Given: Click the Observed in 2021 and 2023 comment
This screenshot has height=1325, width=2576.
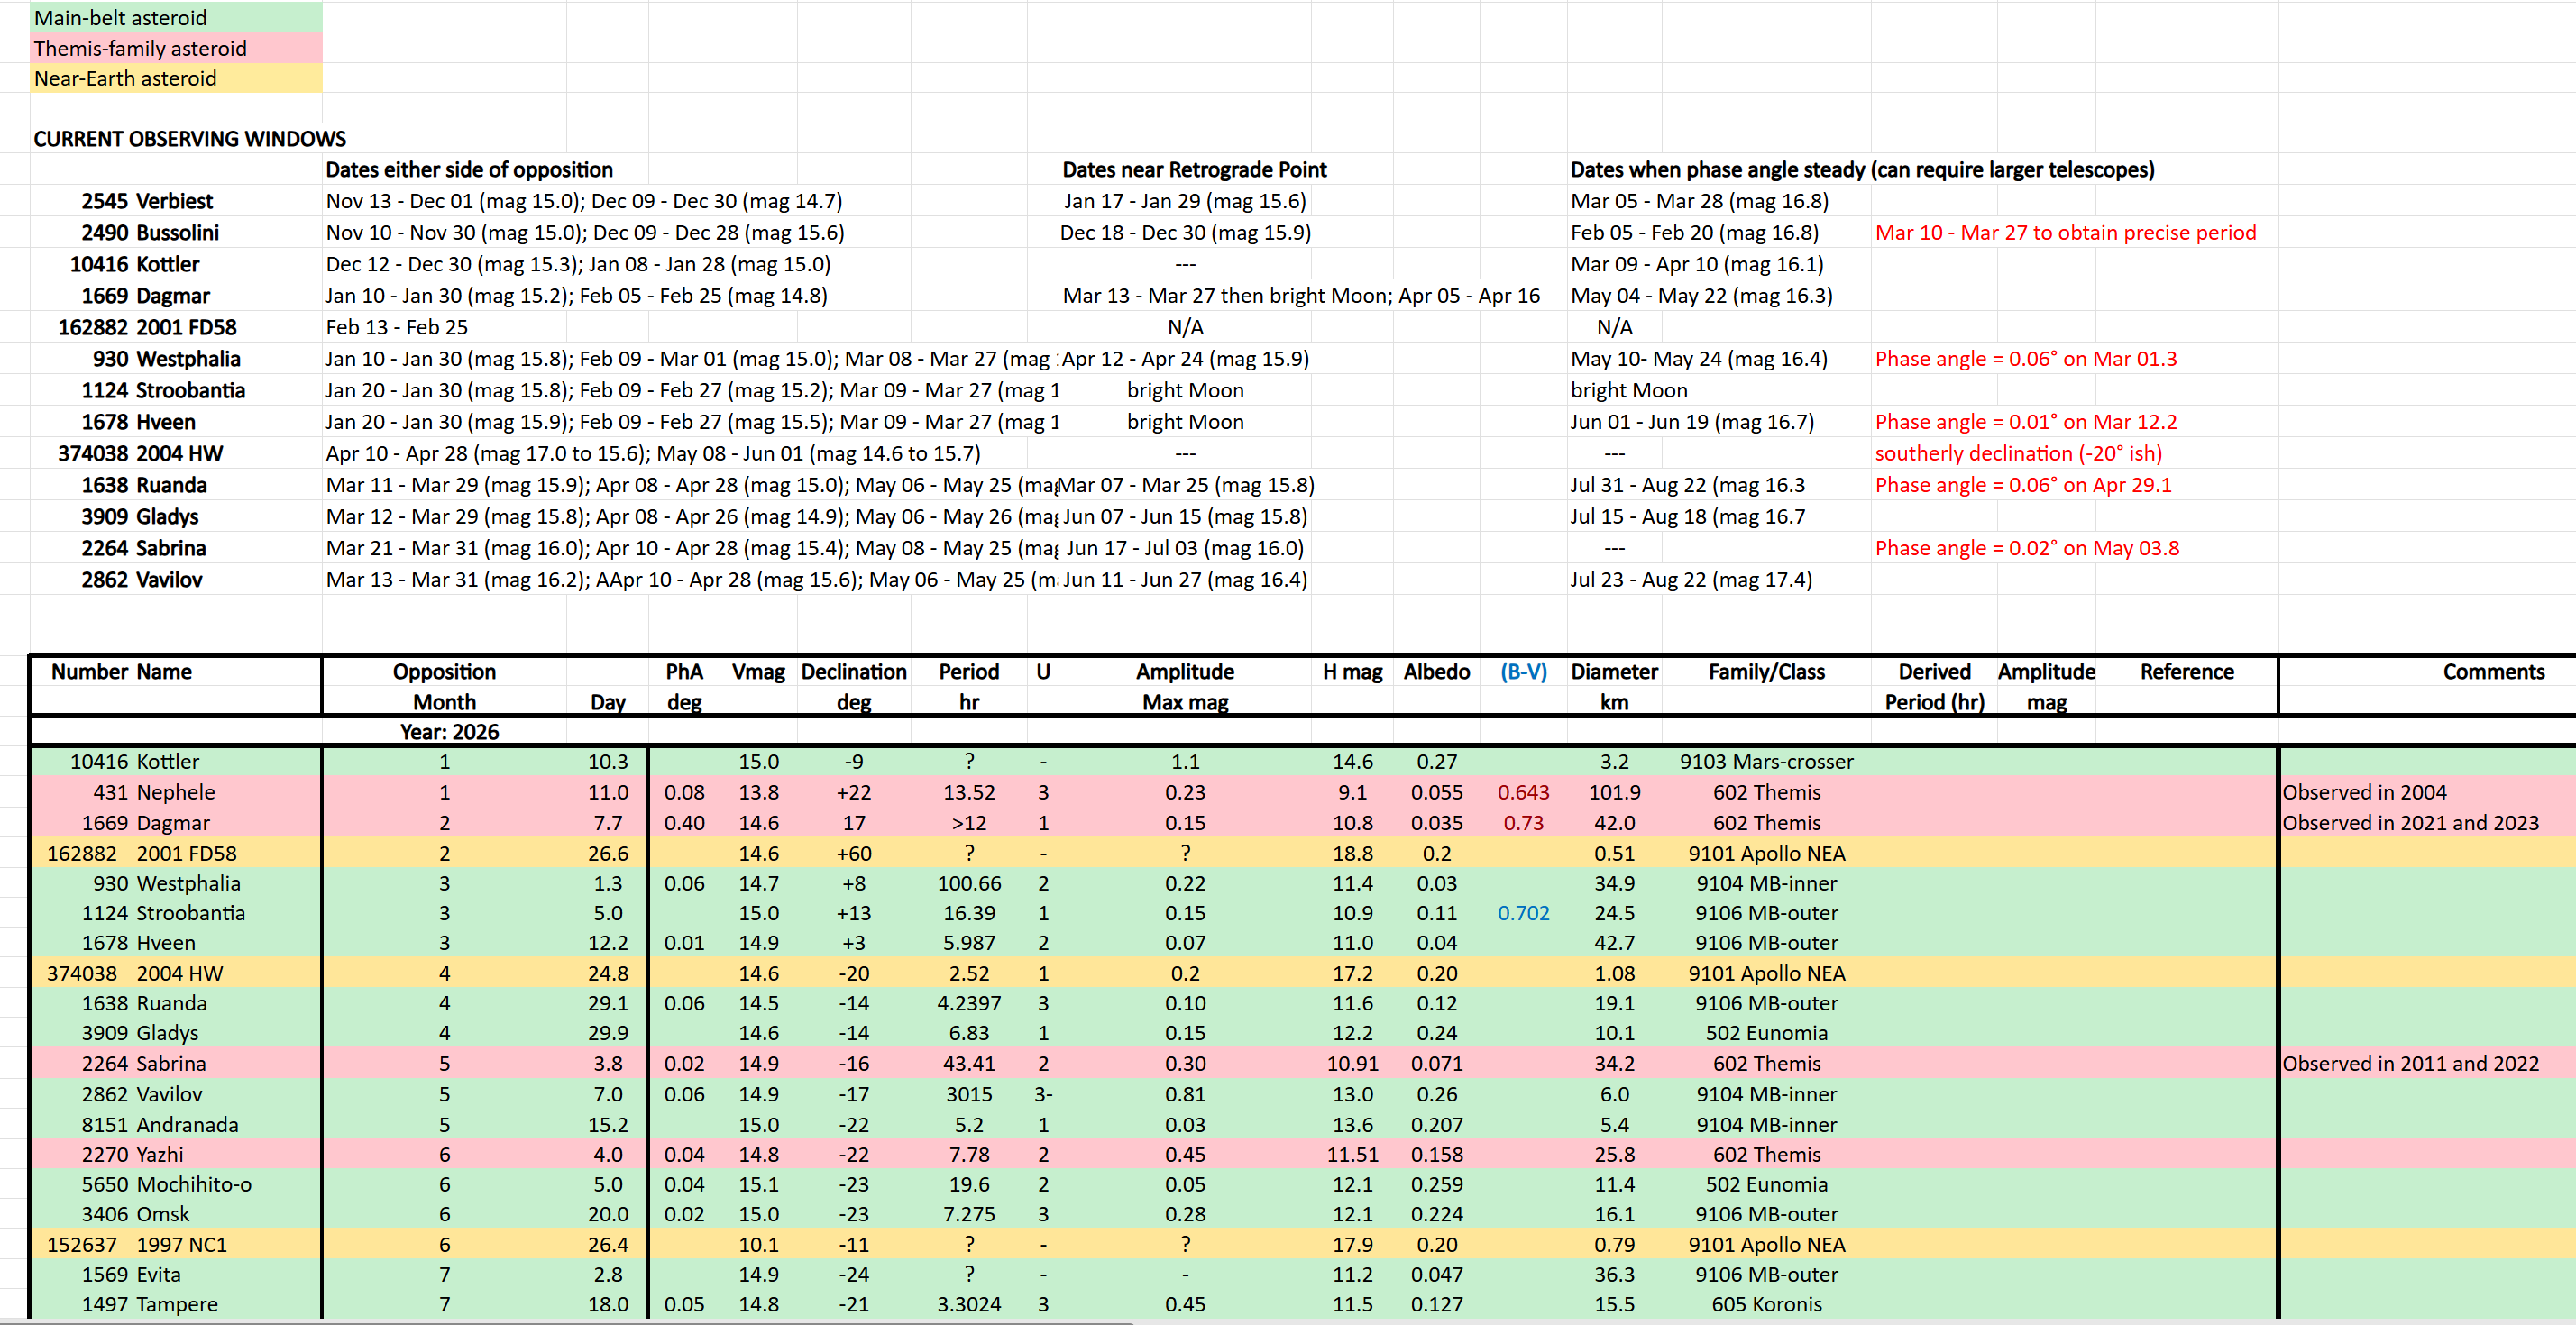Looking at the screenshot, I should [2410, 823].
